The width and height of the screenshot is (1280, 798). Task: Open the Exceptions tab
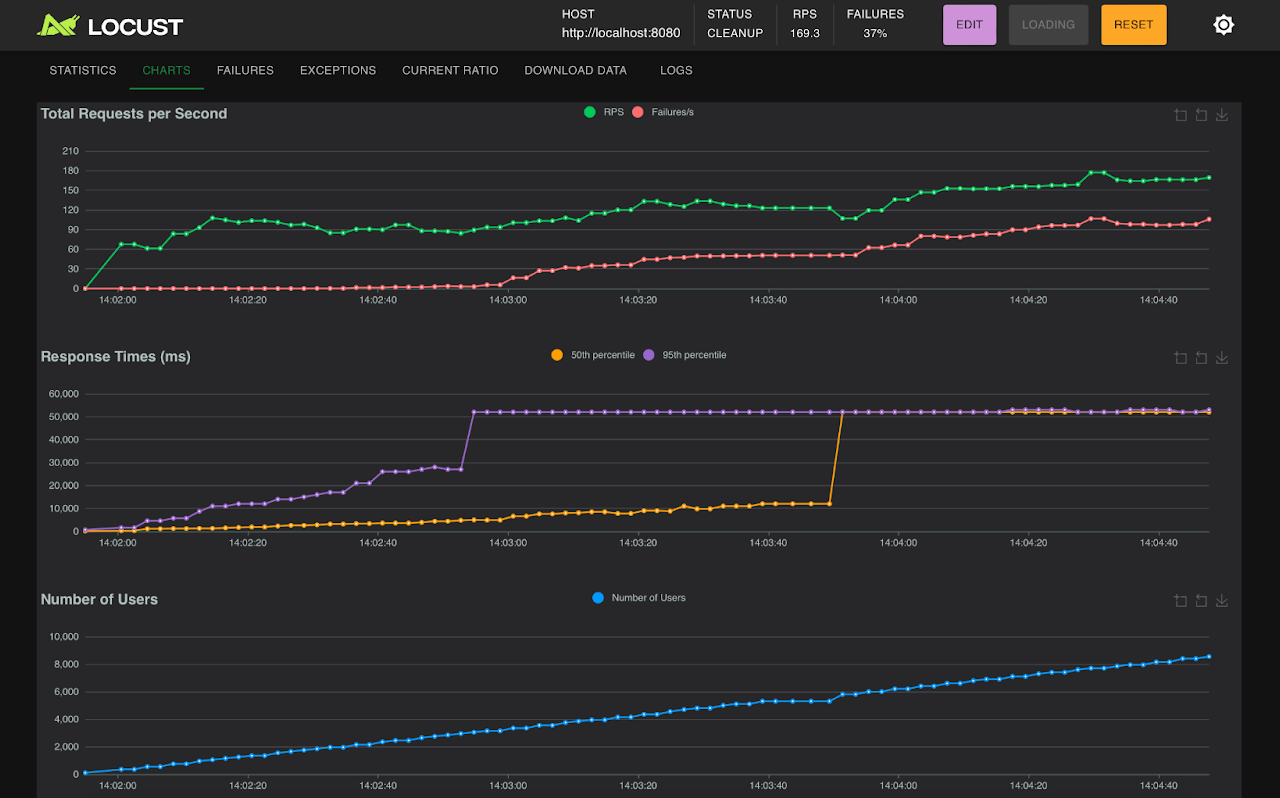click(x=338, y=70)
